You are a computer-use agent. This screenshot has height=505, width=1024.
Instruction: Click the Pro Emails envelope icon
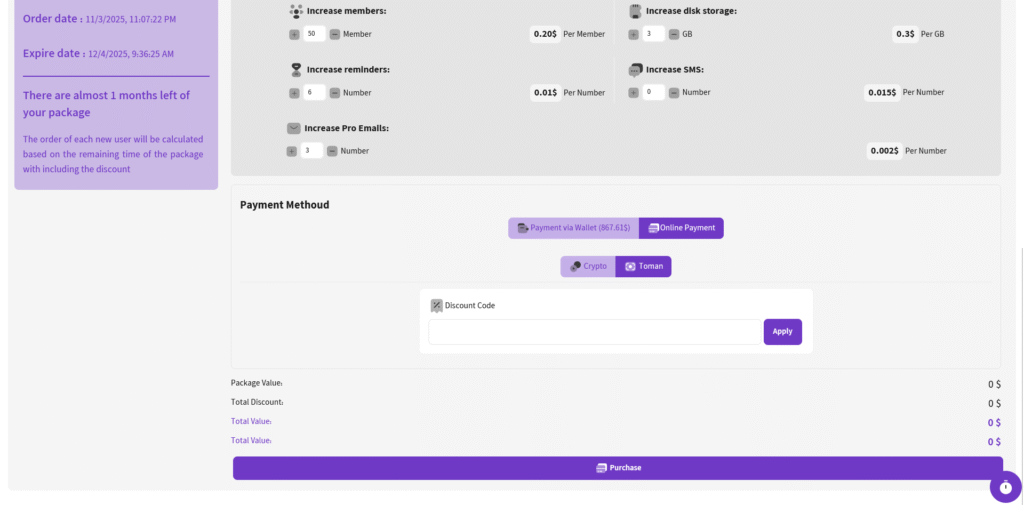[x=294, y=128]
